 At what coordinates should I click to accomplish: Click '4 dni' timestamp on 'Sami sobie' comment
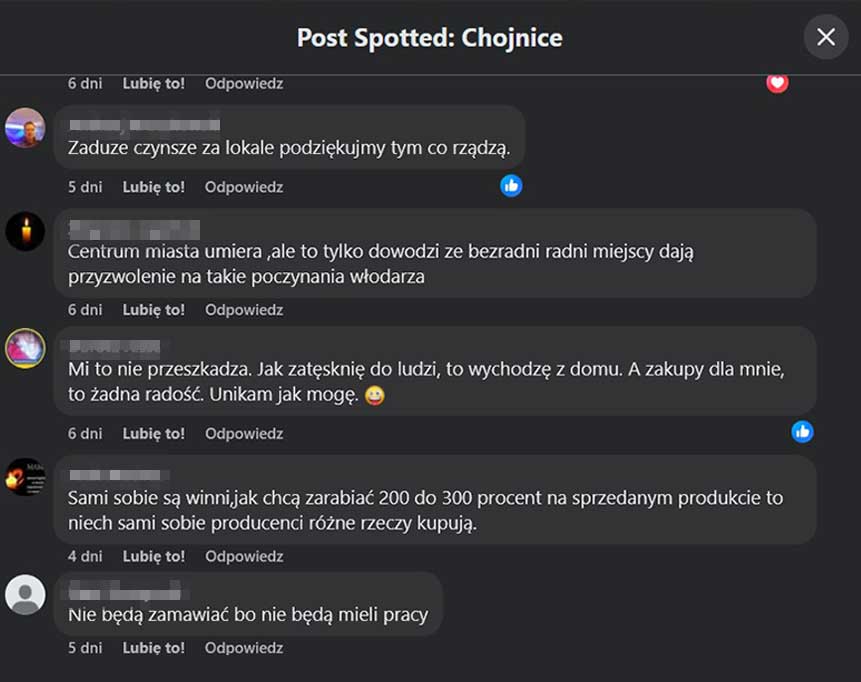(x=85, y=556)
